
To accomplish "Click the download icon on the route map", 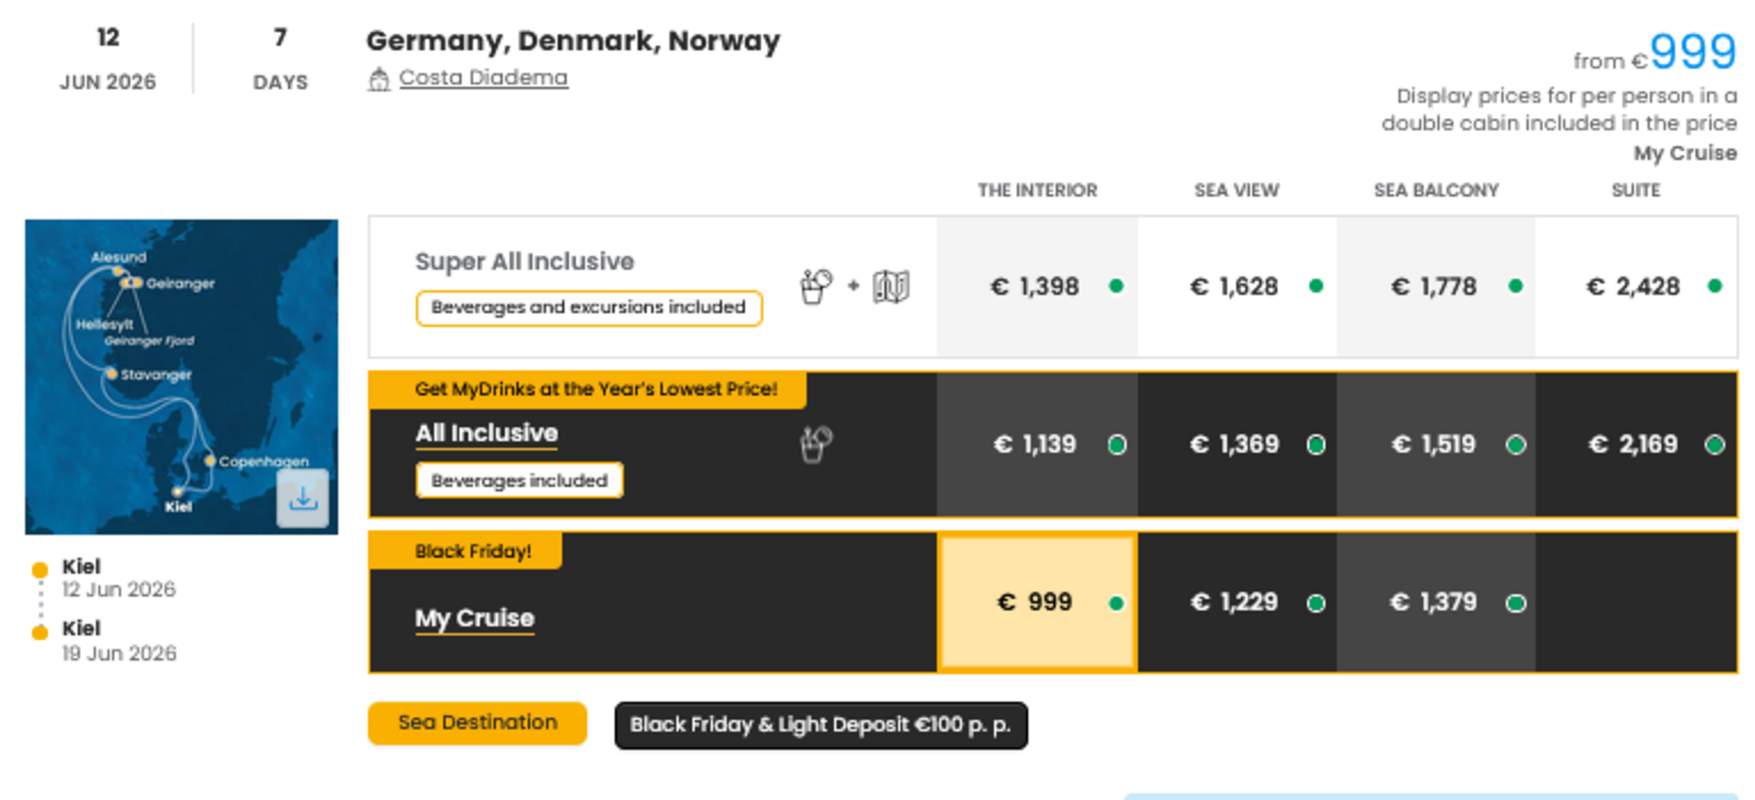I will 302,500.
